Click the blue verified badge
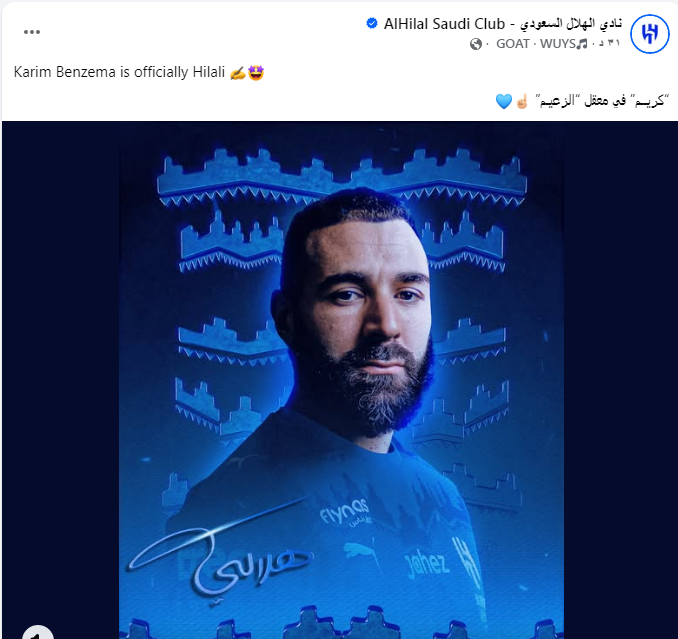Screen dimensions: 678x639 click(x=371, y=23)
